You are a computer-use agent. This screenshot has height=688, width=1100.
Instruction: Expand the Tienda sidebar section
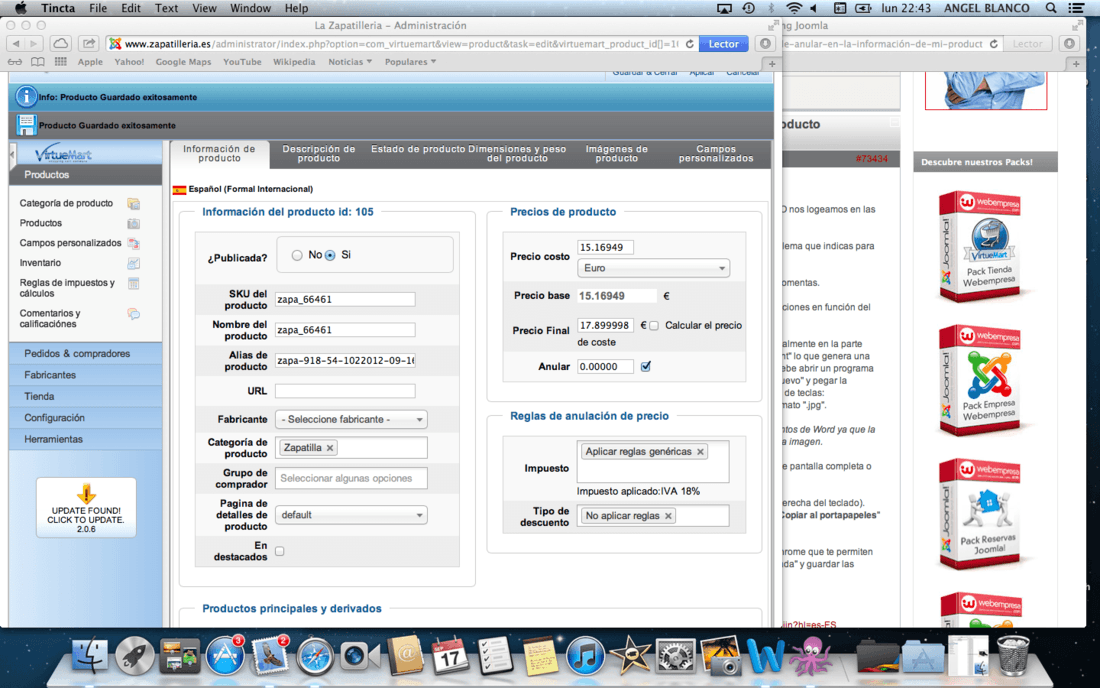[x=86, y=396]
